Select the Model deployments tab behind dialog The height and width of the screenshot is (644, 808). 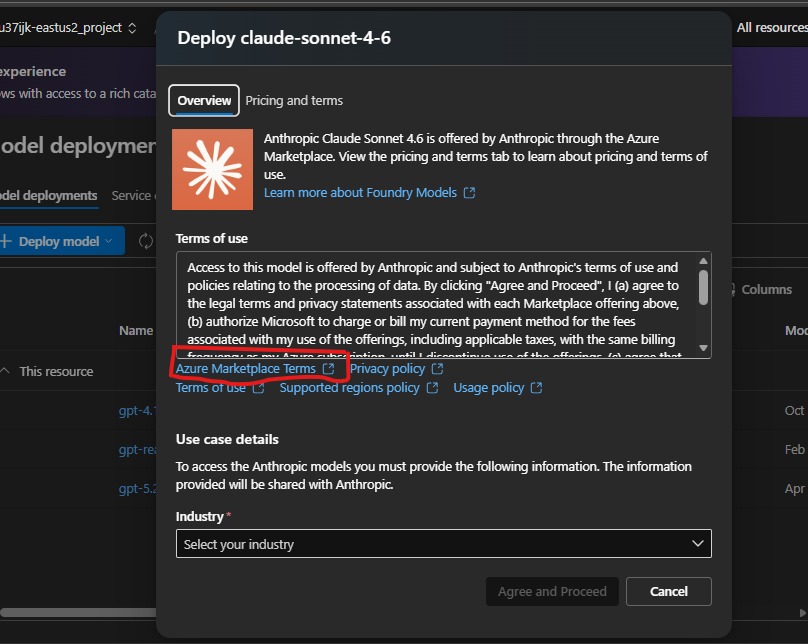click(49, 196)
